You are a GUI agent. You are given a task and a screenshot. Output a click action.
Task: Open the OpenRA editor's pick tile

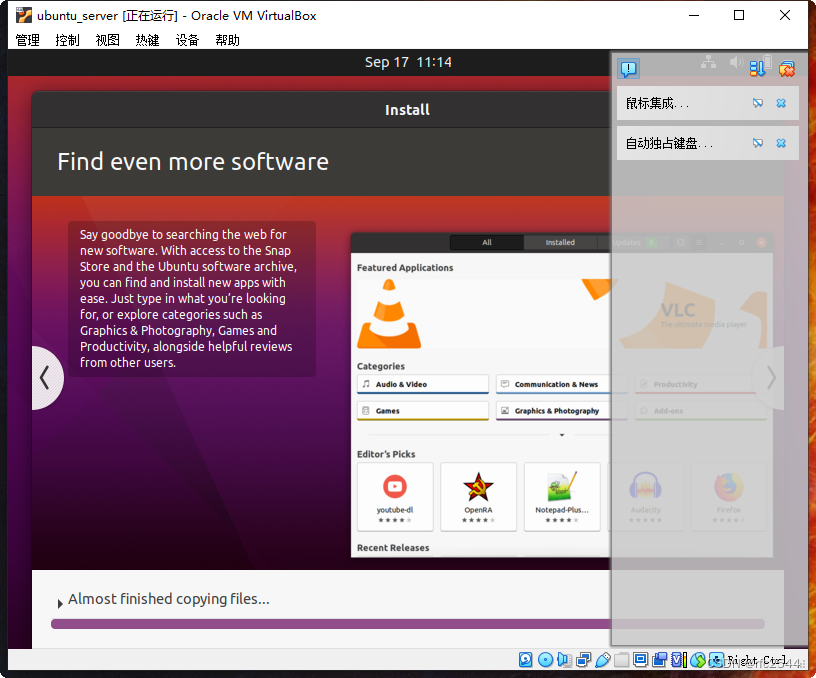(478, 497)
